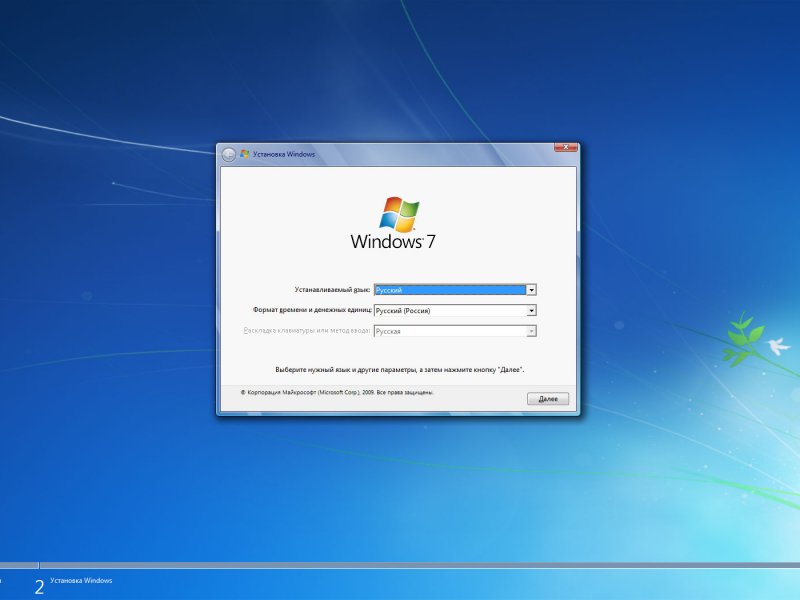Click the Windows 7 logo
The height and width of the screenshot is (600, 800).
pos(393,223)
